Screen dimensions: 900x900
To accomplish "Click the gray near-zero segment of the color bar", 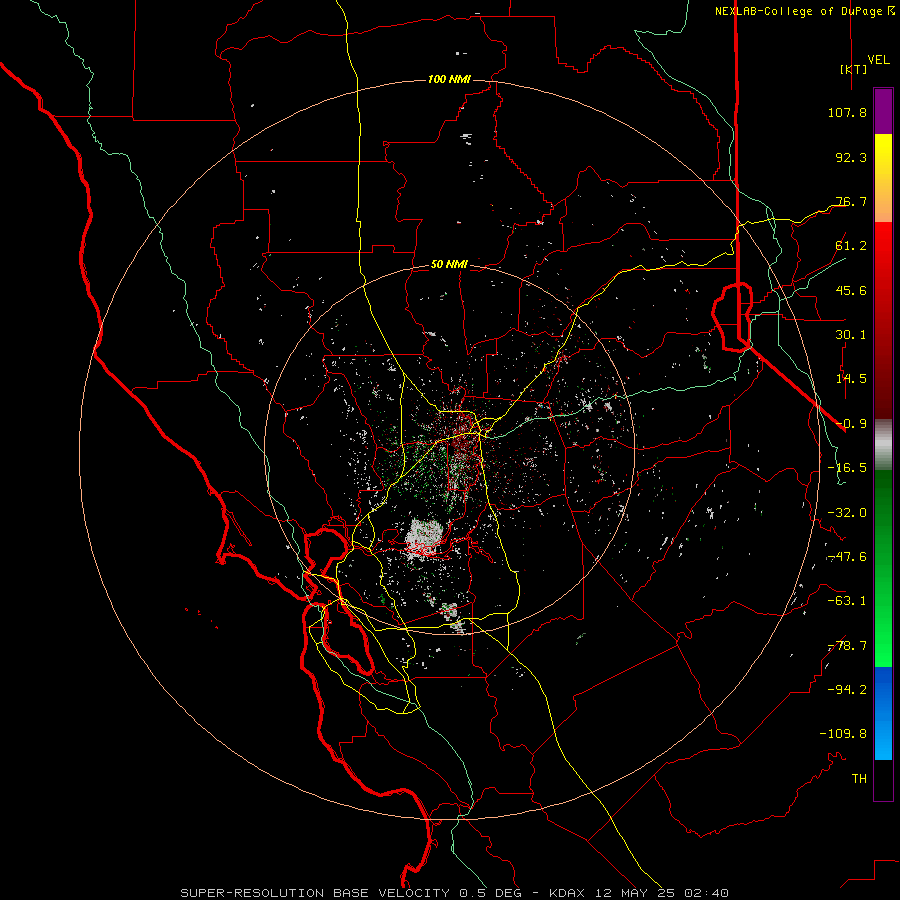I will click(883, 445).
